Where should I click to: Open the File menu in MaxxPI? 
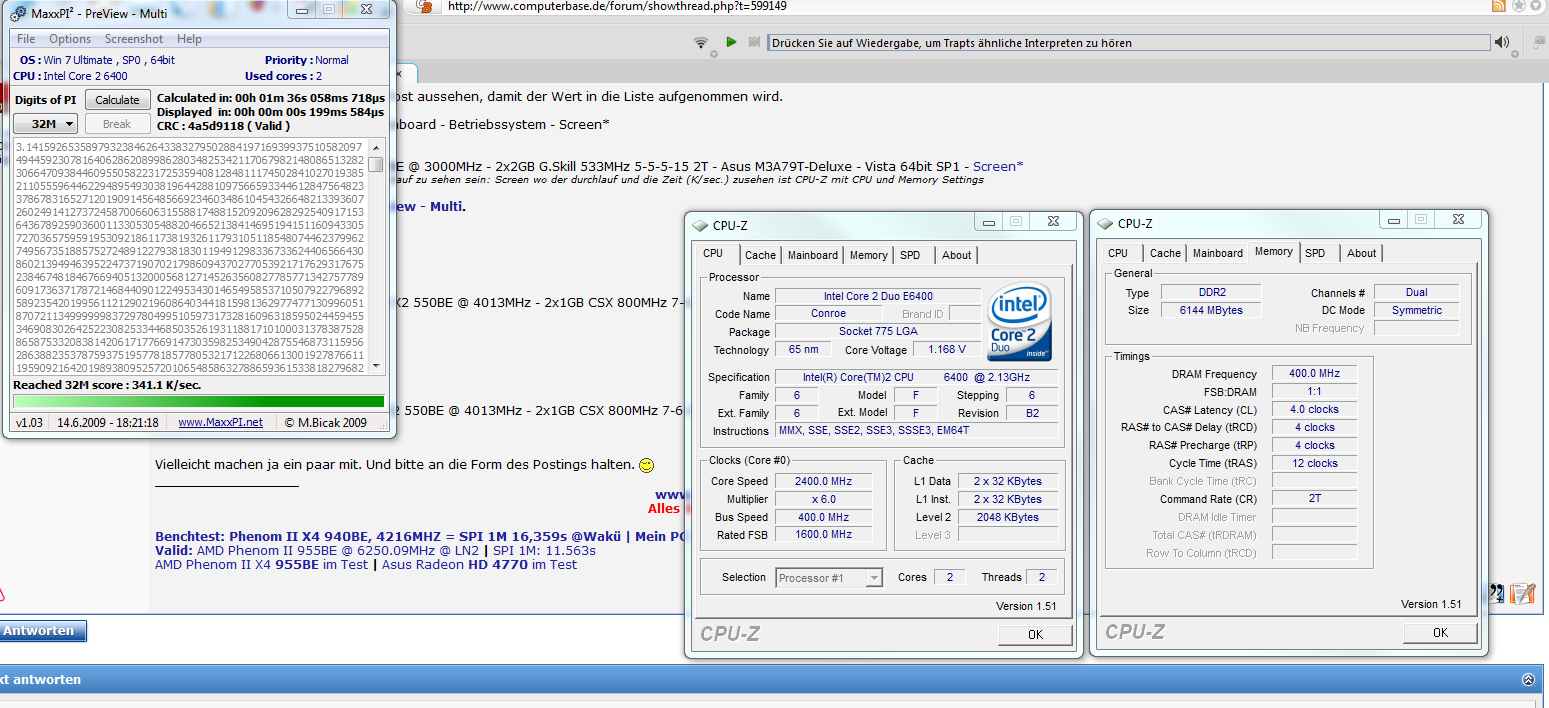26,39
